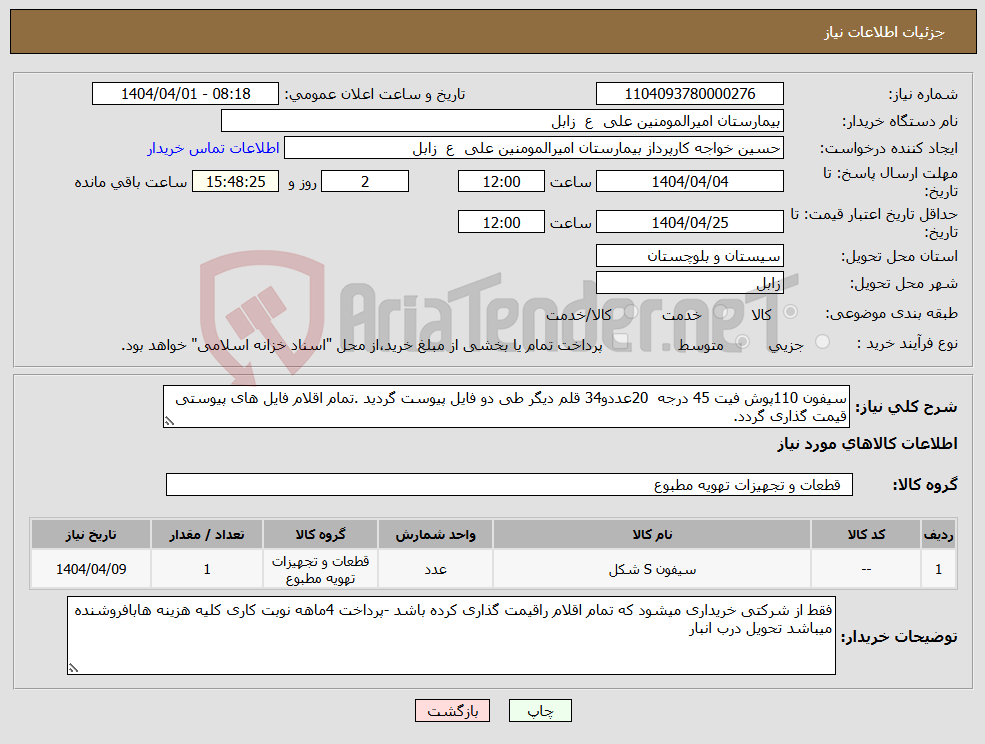Open اطلاعات تماس خریدار link
This screenshot has height=744, width=985.
click(x=214, y=148)
